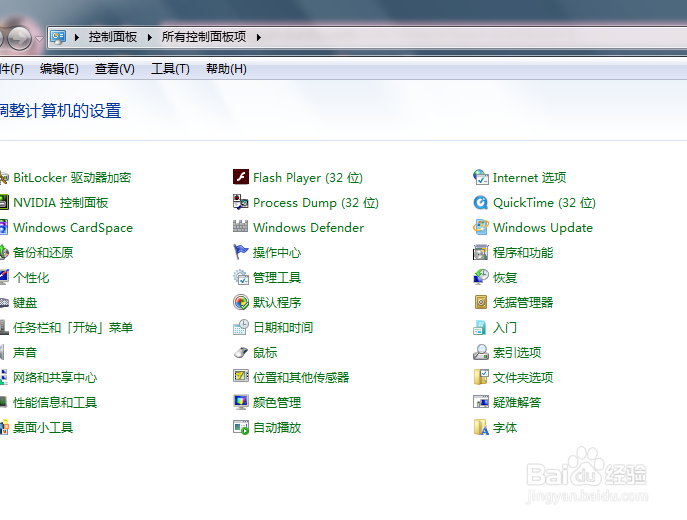The height and width of the screenshot is (520, 687).
Task: Click the 所有控制面板项 breadcrumb
Action: click(204, 37)
